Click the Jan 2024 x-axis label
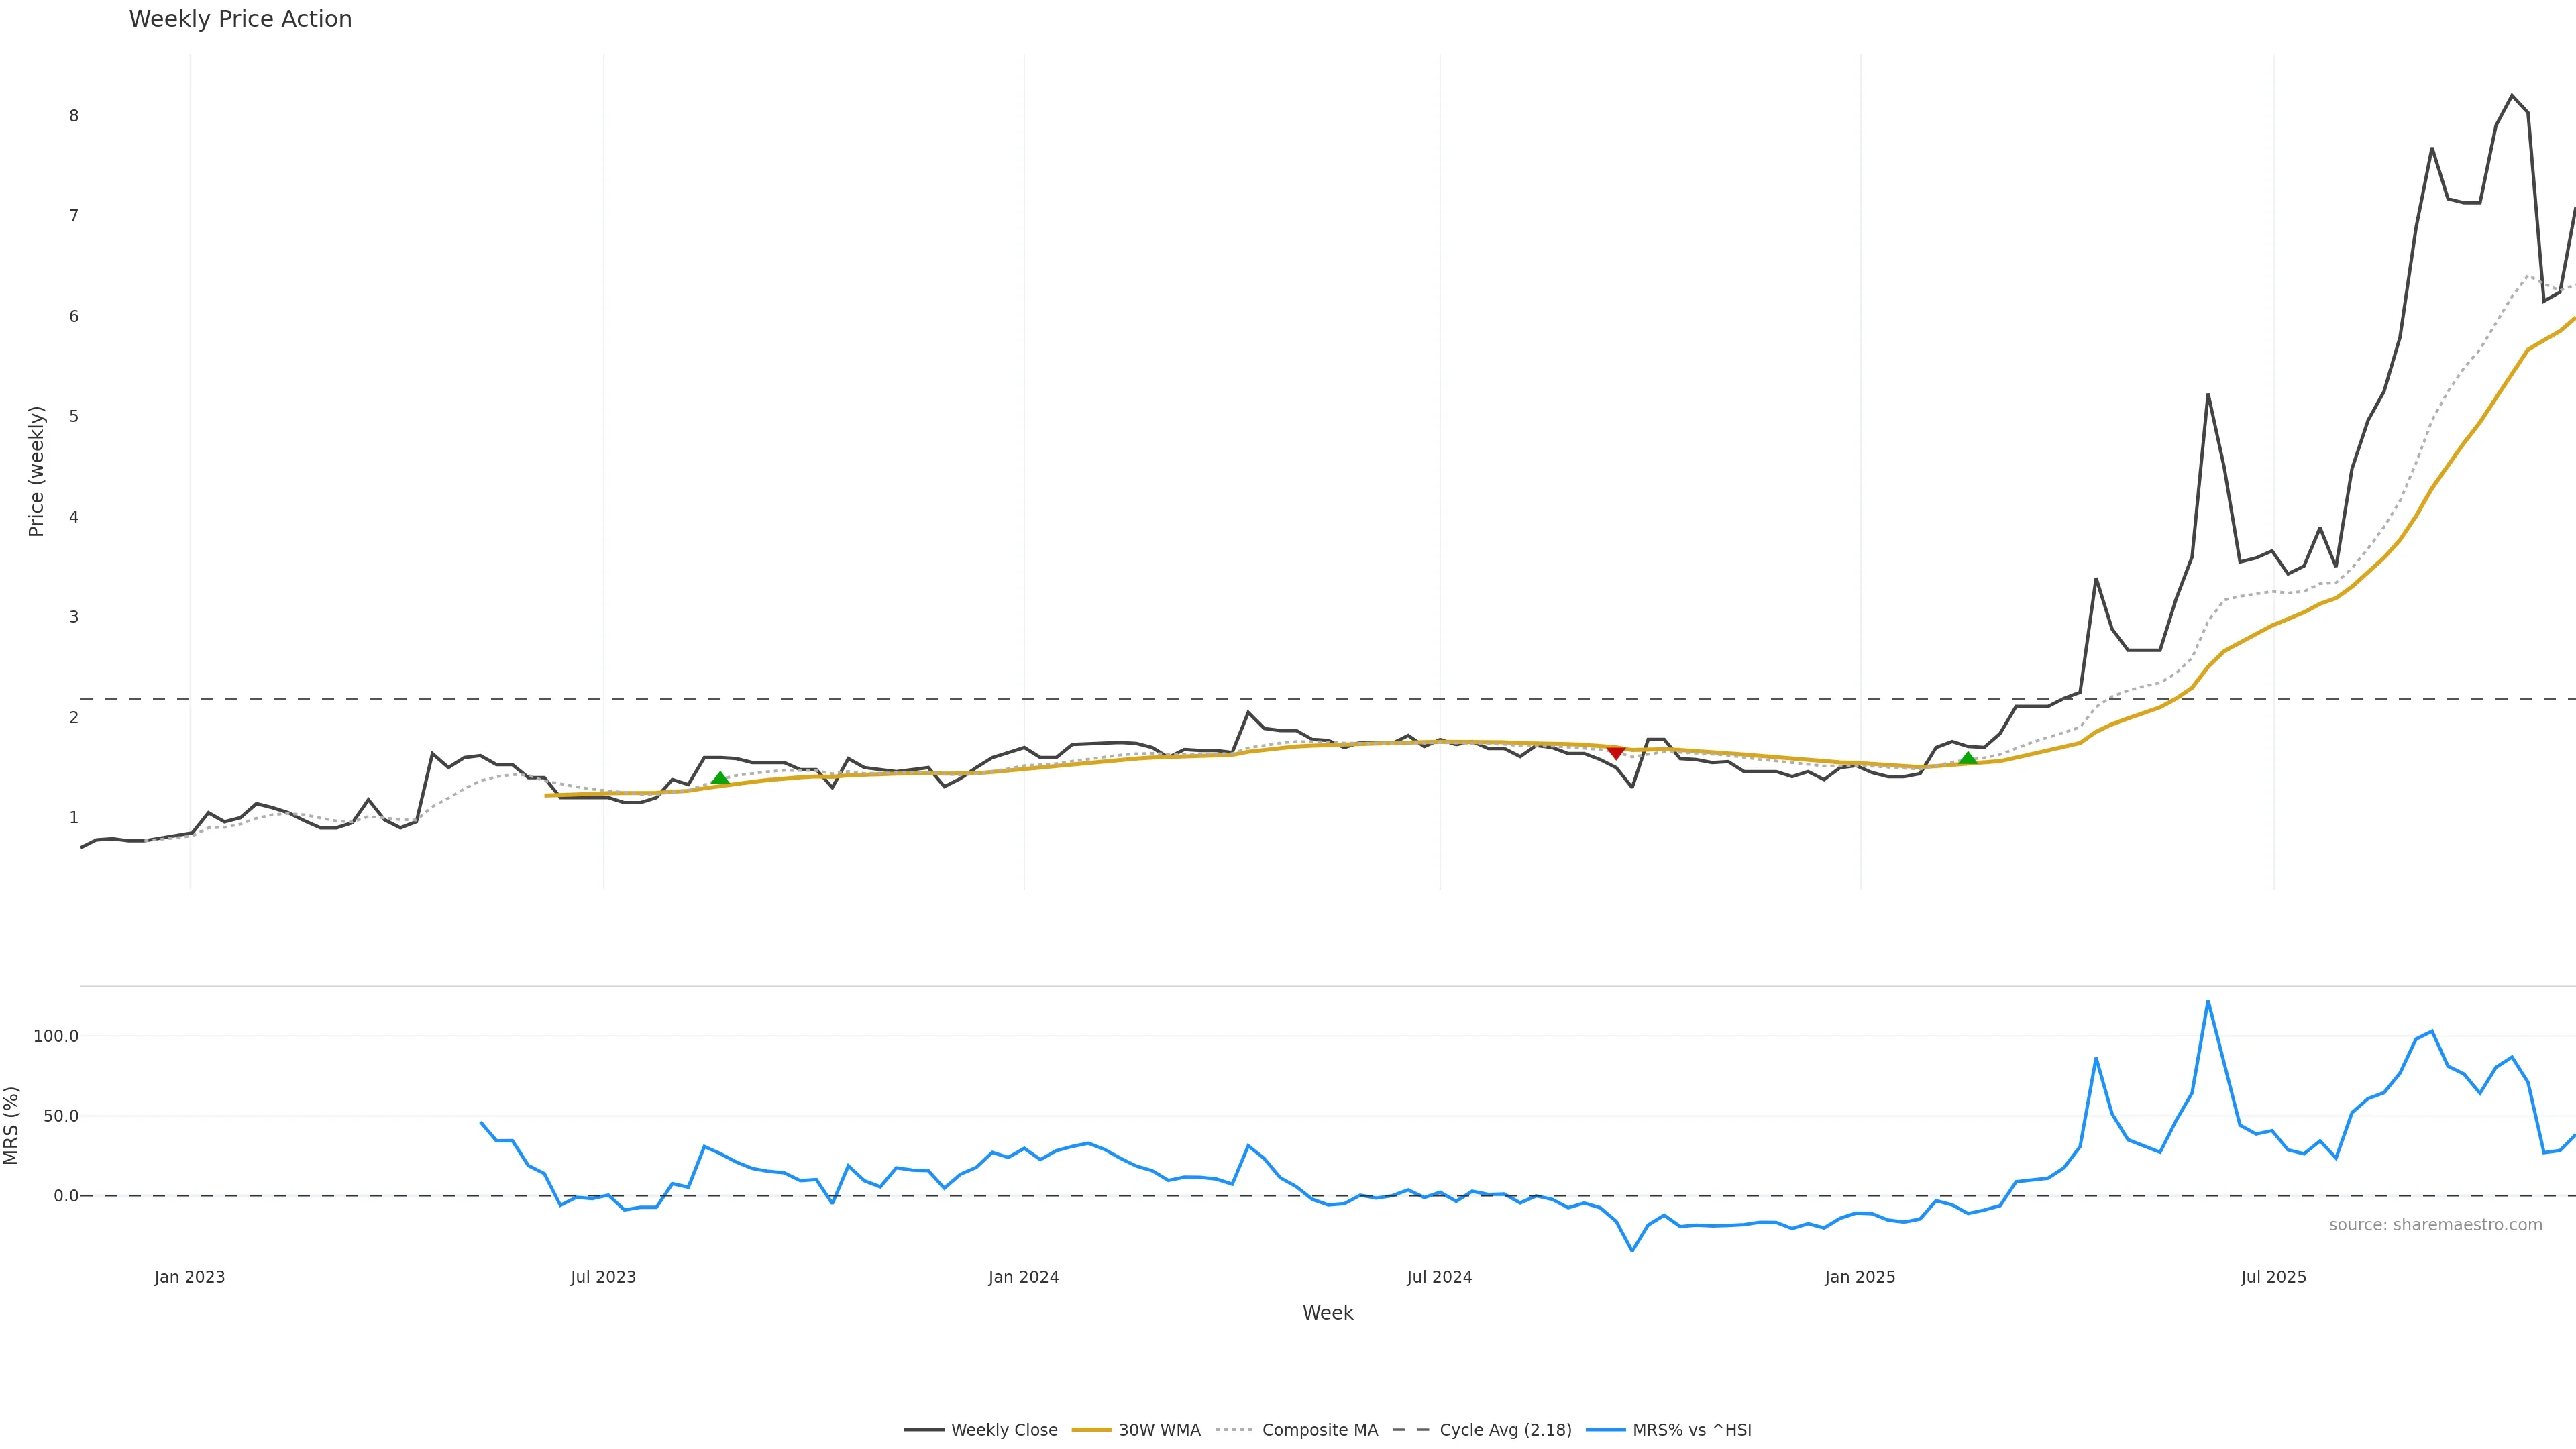This screenshot has width=2576, height=1449. pyautogui.click(x=1023, y=1277)
